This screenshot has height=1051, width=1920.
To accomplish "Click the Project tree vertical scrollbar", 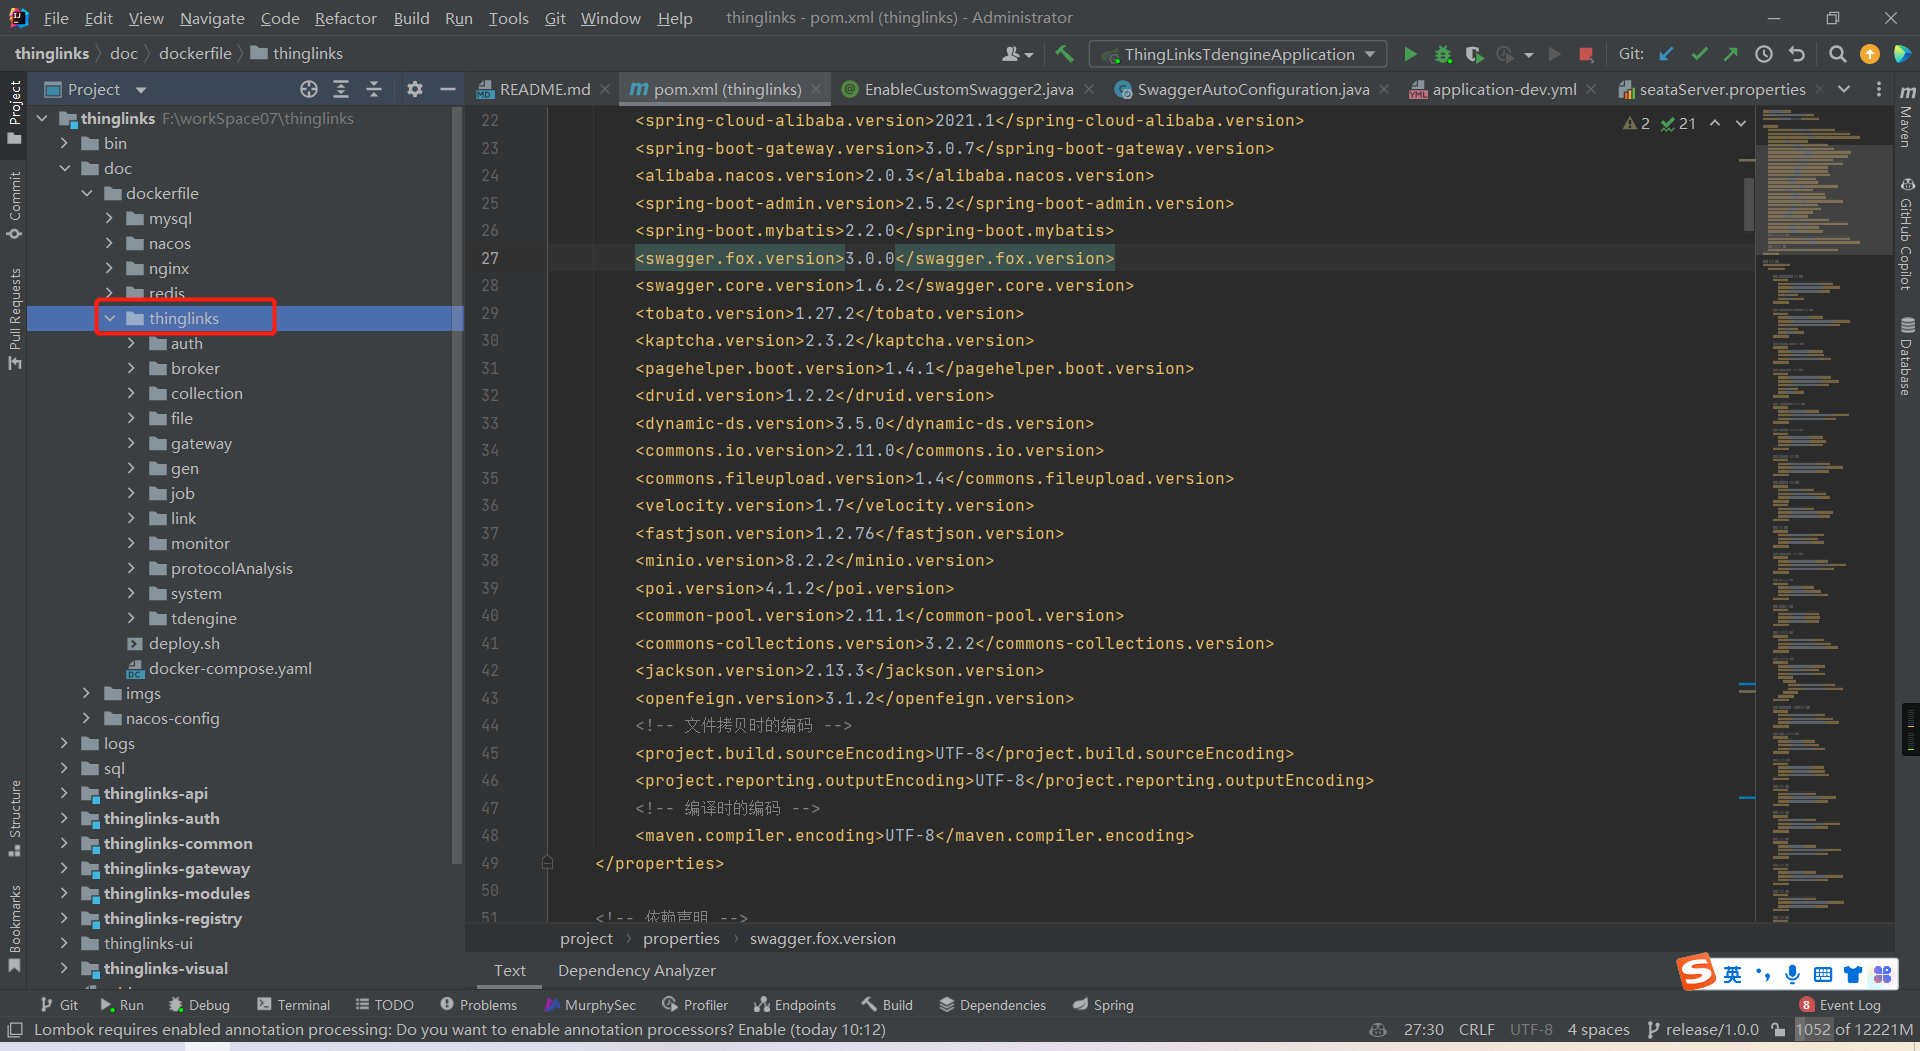I will pyautogui.click(x=457, y=485).
